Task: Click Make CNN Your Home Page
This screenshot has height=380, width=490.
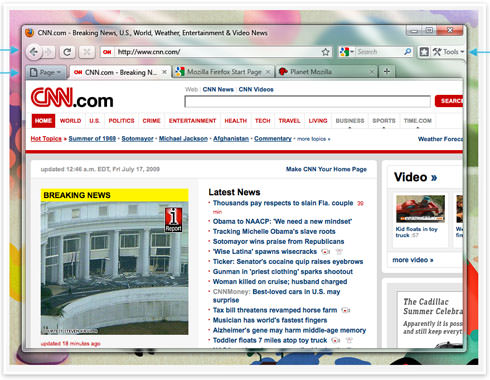Action: [x=326, y=169]
